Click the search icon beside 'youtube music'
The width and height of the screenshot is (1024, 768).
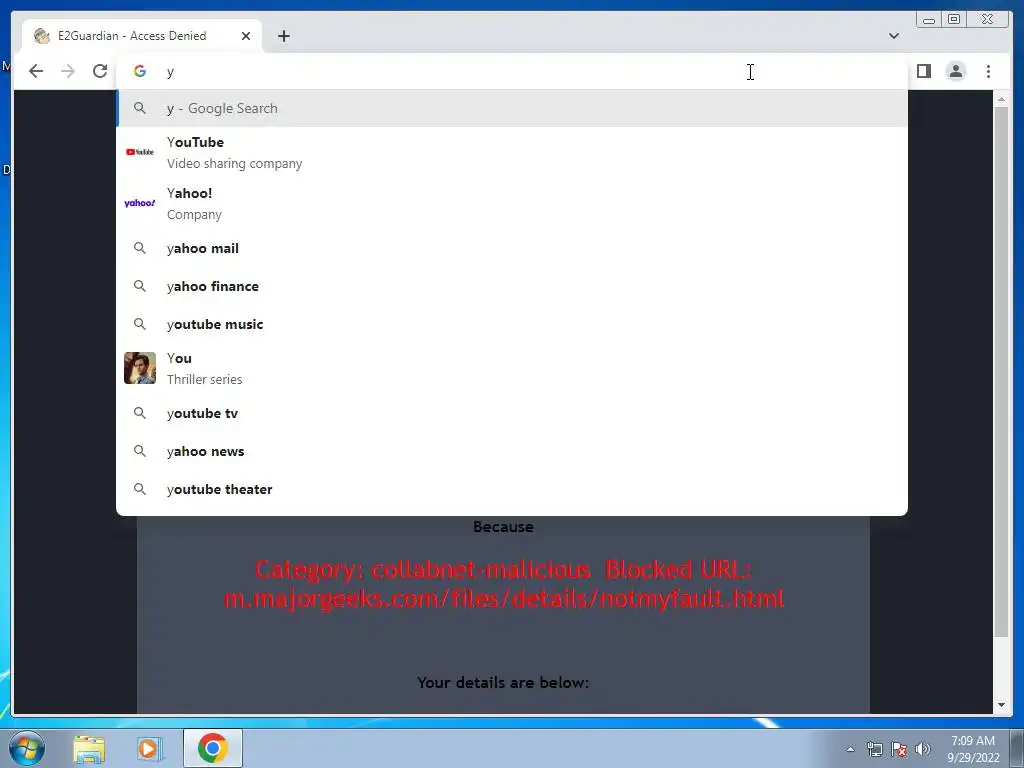[x=140, y=324]
